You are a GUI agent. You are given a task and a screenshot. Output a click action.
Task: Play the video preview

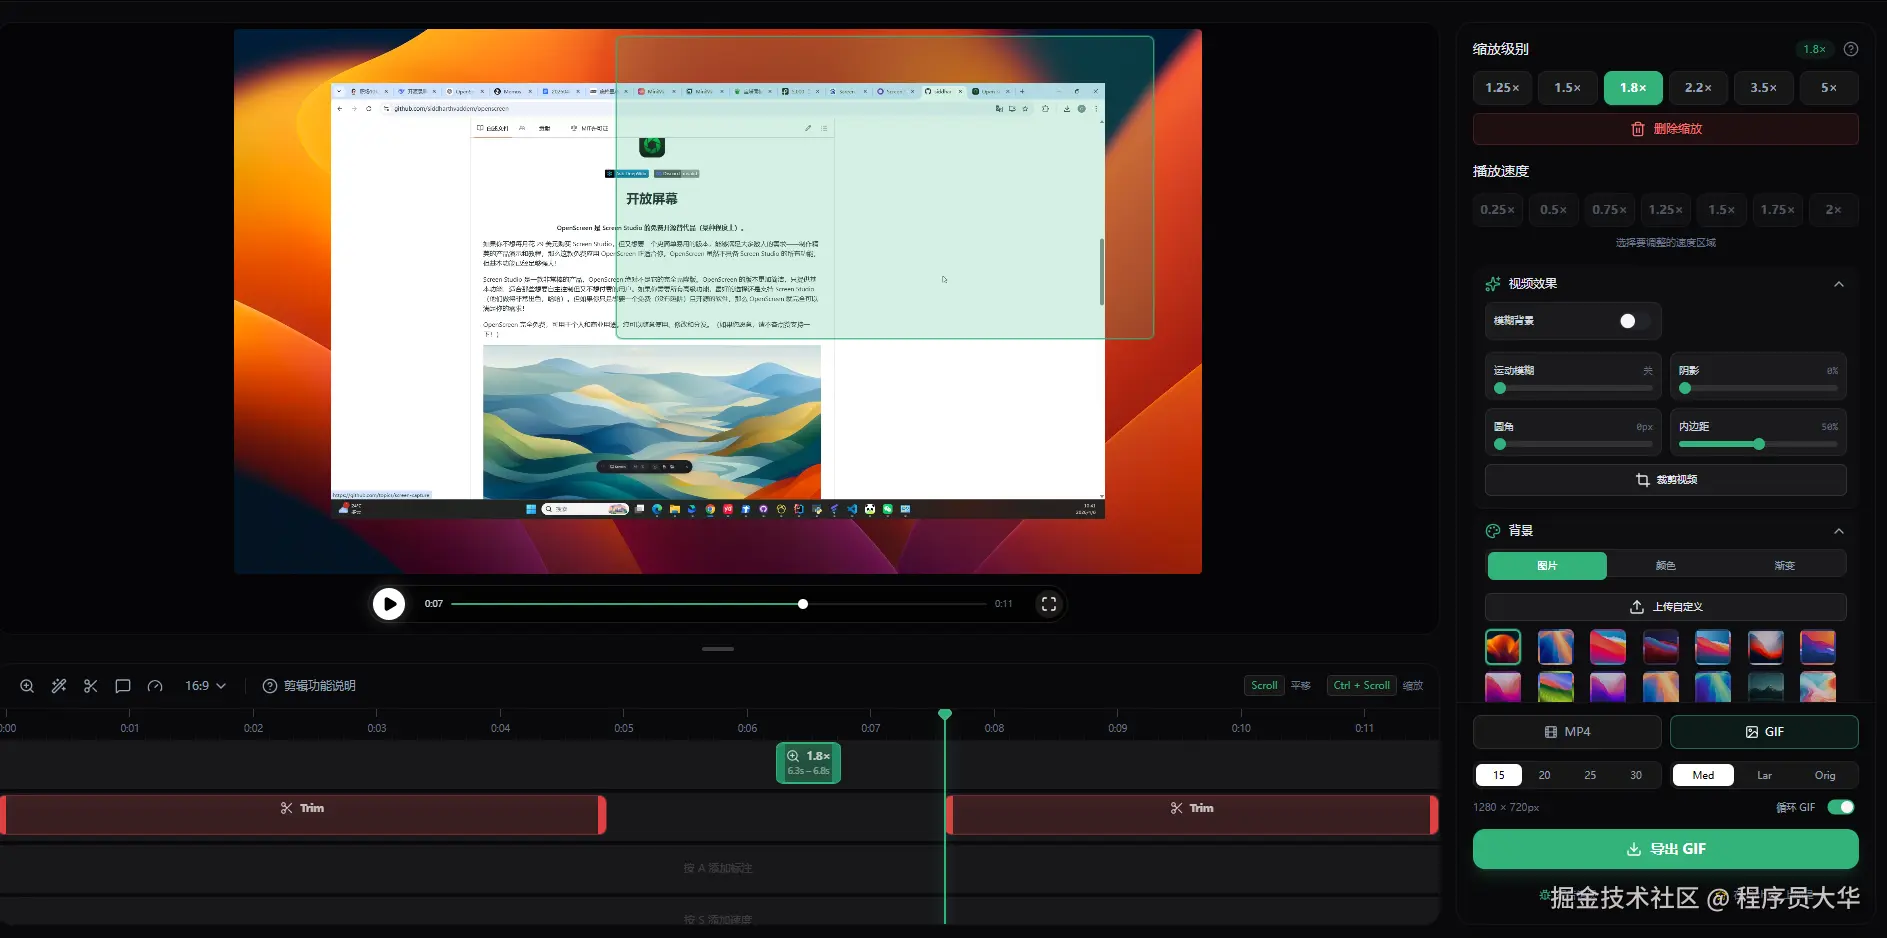[x=389, y=604]
